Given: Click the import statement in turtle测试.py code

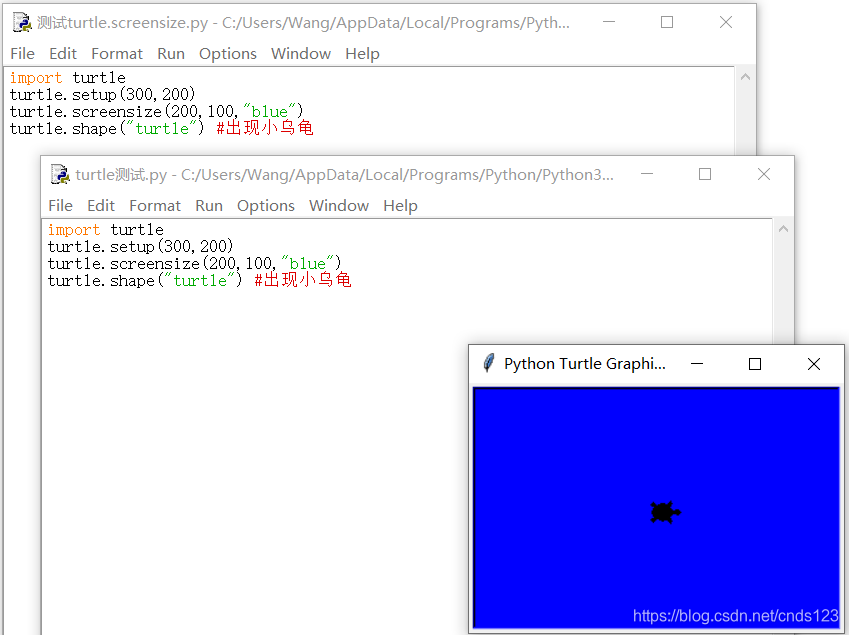Looking at the screenshot, I should click(74, 229).
